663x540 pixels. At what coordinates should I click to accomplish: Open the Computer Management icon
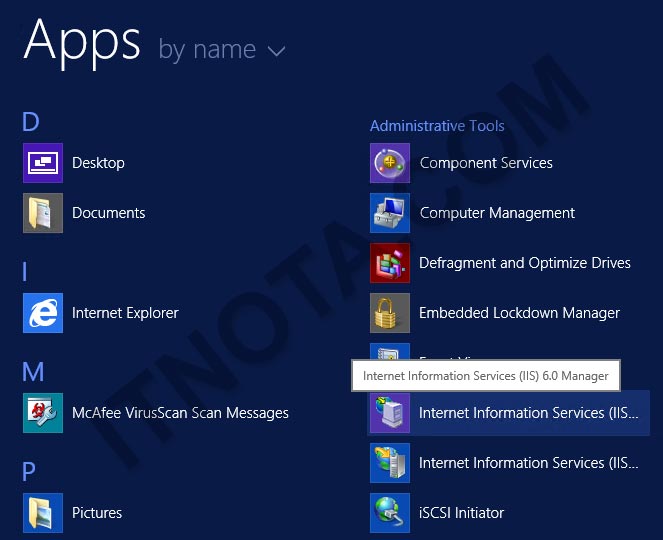coord(390,213)
